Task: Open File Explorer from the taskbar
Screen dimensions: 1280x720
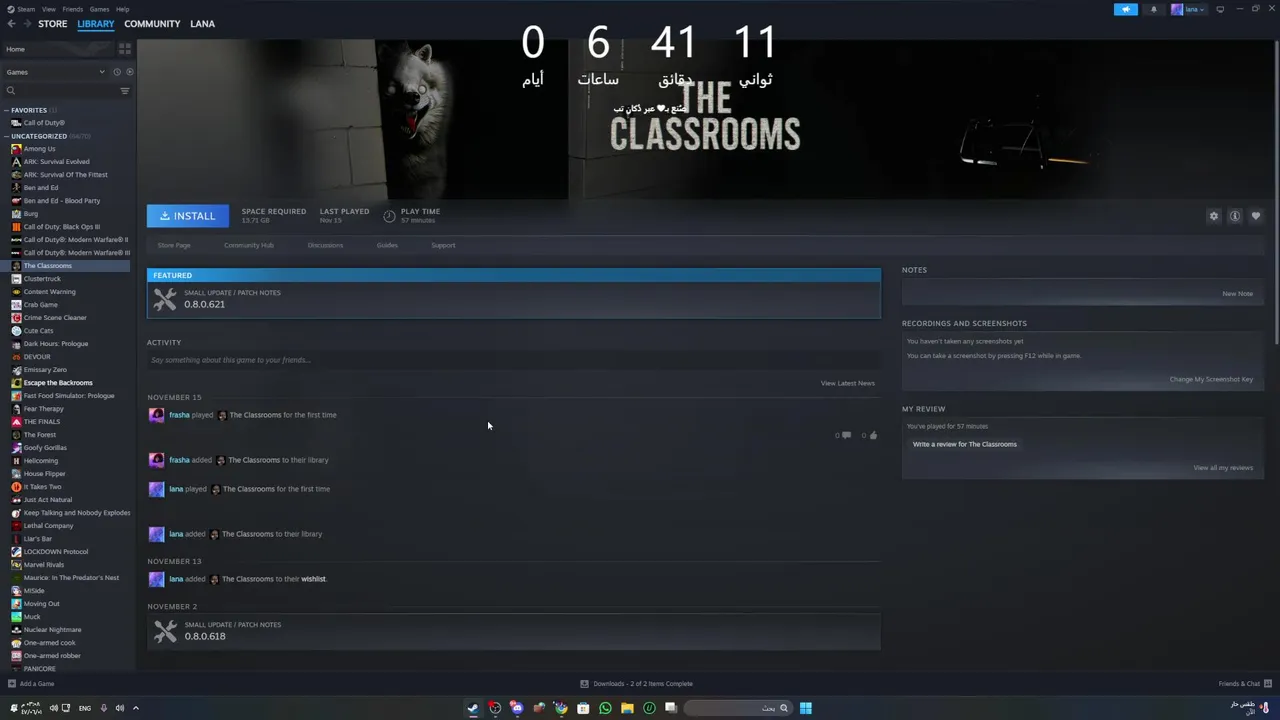Action: coord(627,708)
